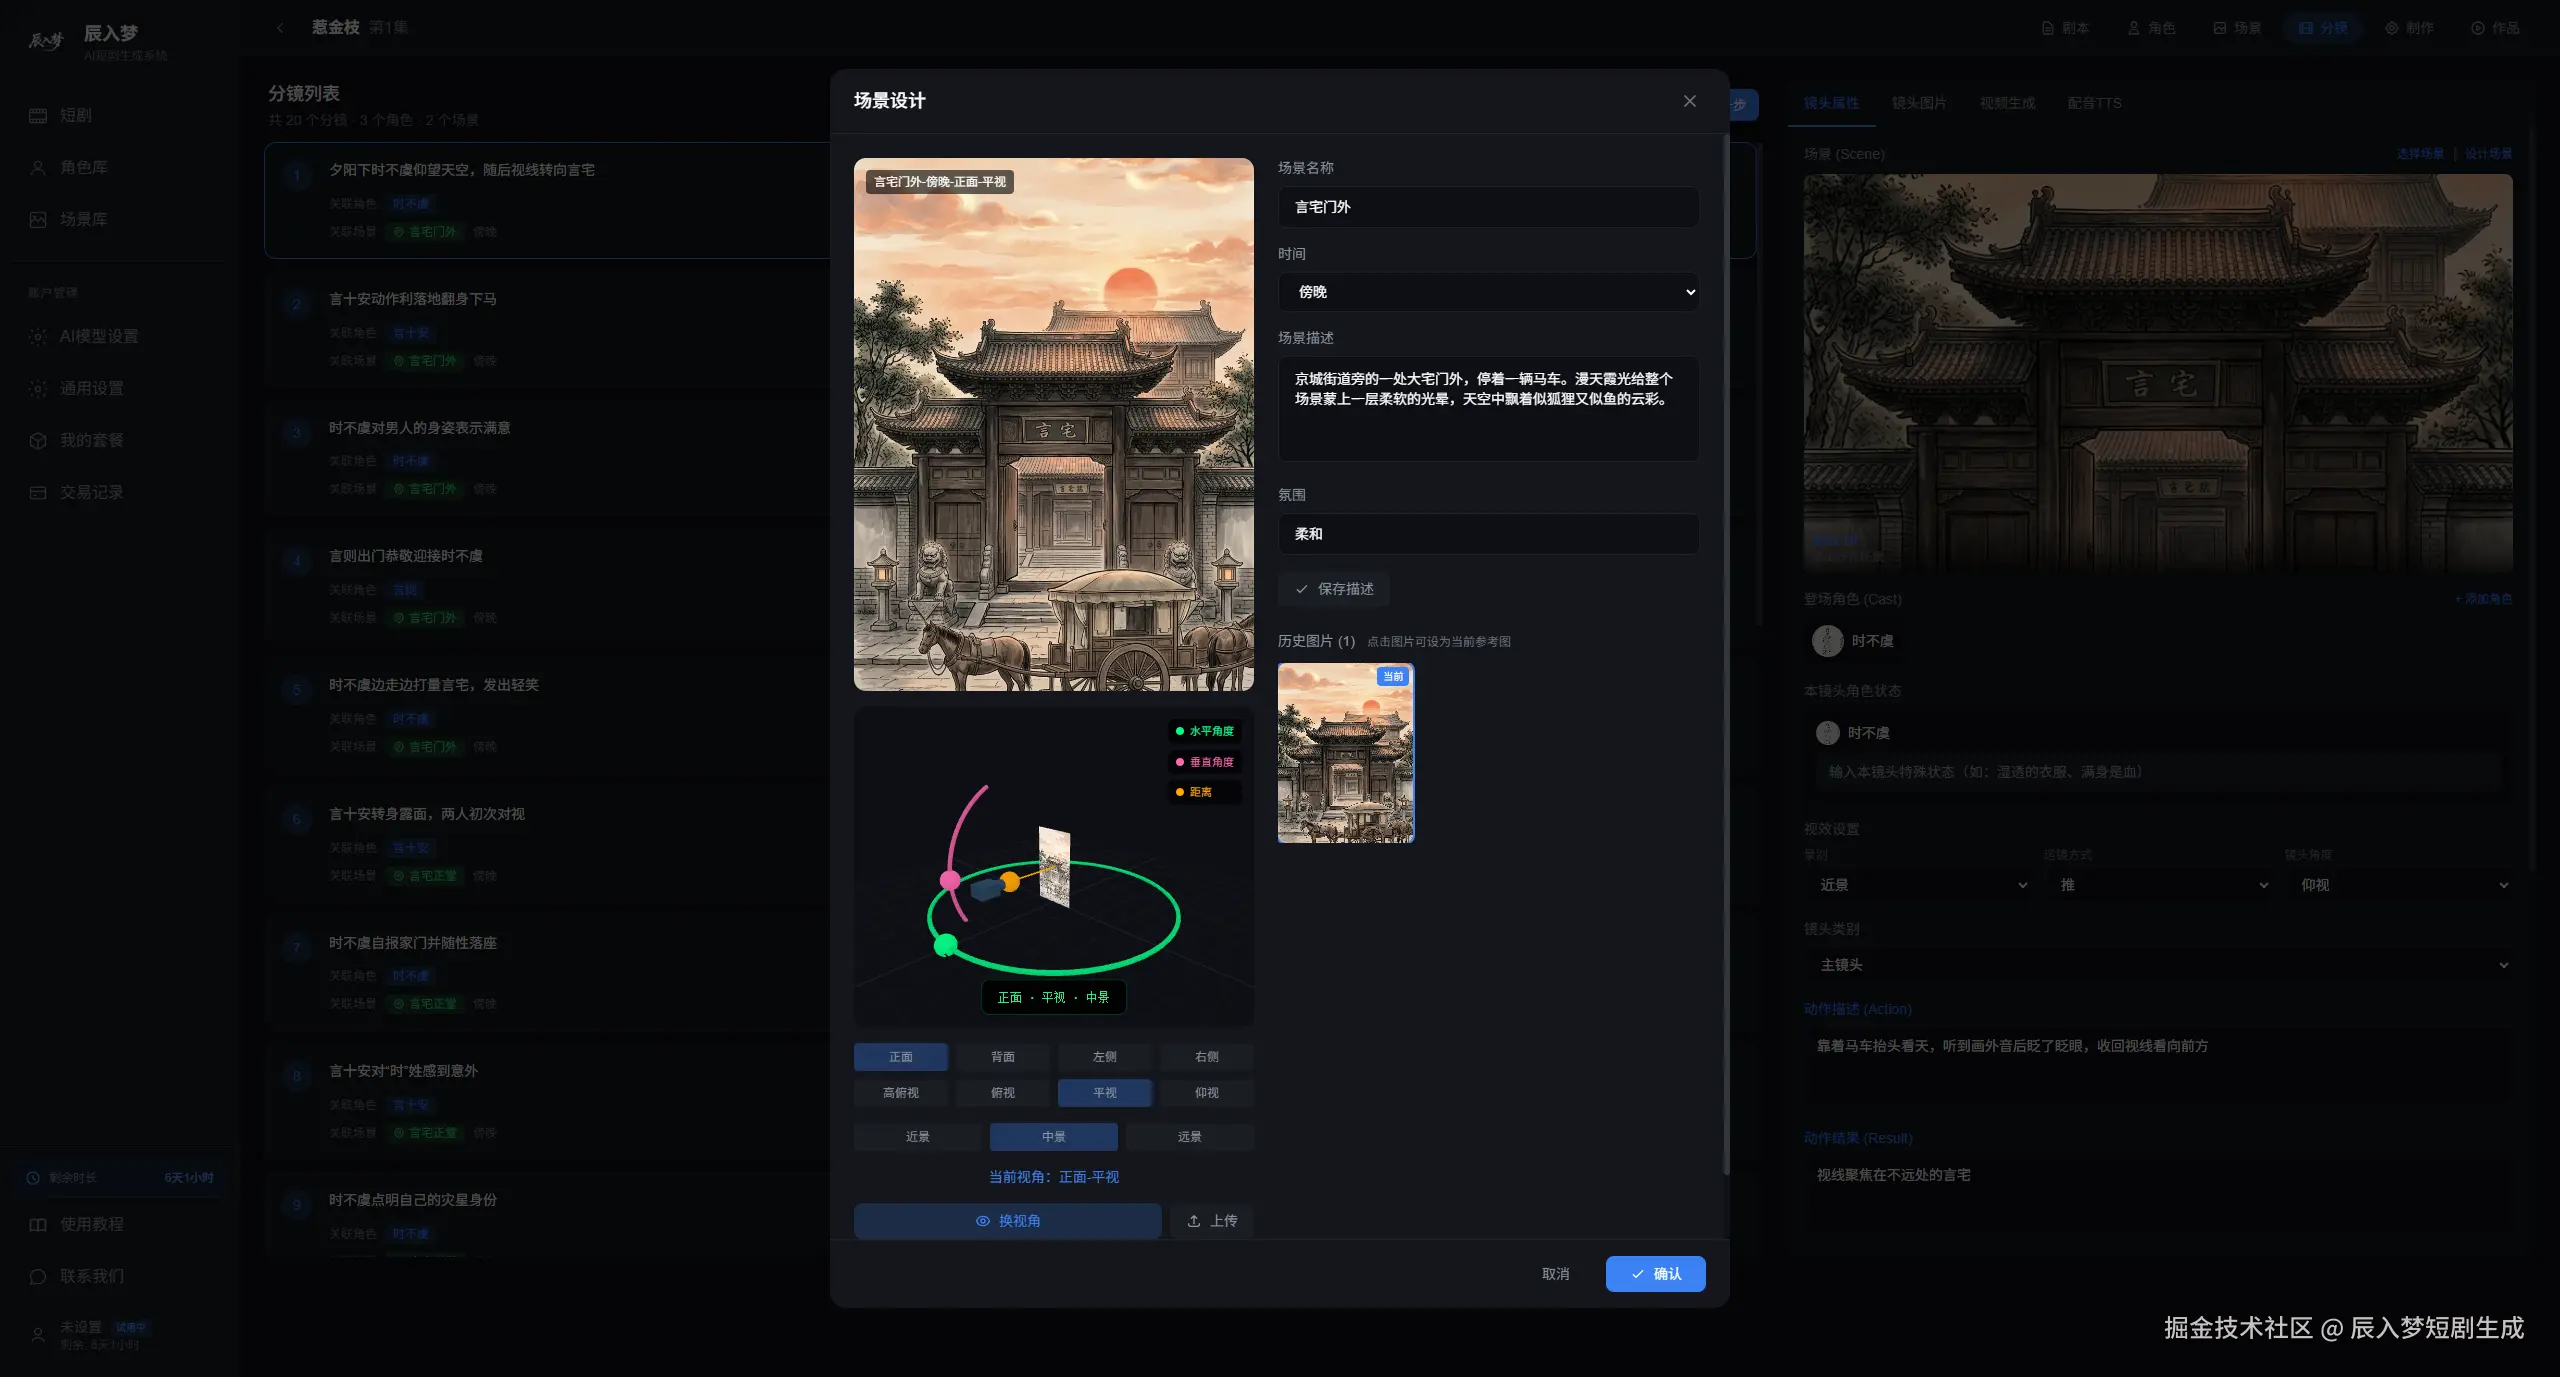The width and height of the screenshot is (2560, 1377).
Task: Open 角色库 via its sidebar icon
Action: [x=38, y=168]
